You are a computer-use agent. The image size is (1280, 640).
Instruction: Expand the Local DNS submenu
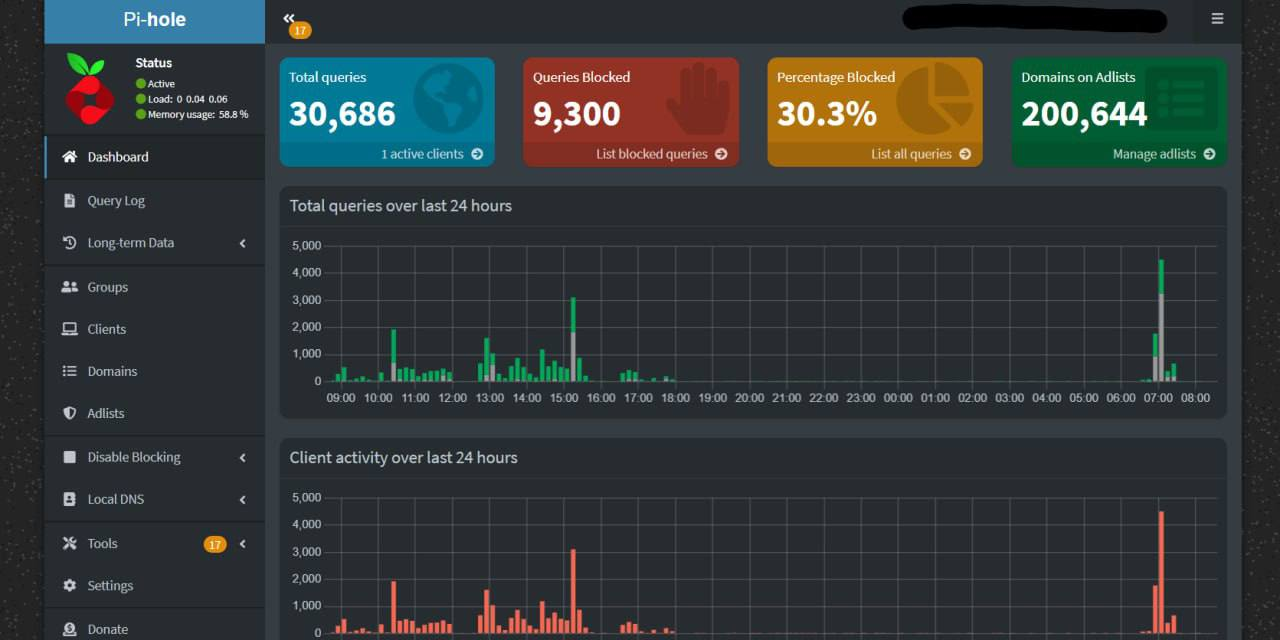pyautogui.click(x=242, y=499)
